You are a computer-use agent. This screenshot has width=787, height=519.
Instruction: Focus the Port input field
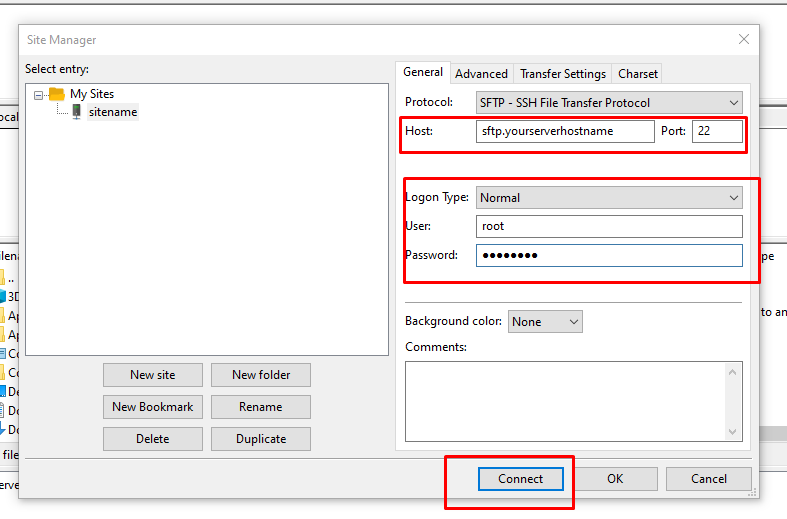(x=717, y=131)
